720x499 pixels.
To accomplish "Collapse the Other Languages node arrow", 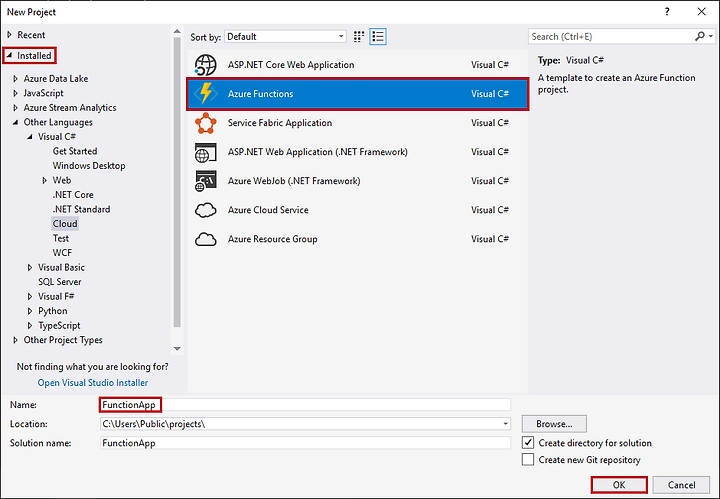I will (16, 122).
